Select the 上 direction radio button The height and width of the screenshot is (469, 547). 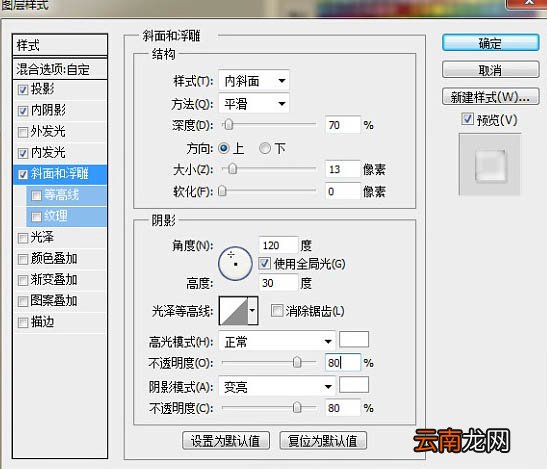[x=224, y=149]
